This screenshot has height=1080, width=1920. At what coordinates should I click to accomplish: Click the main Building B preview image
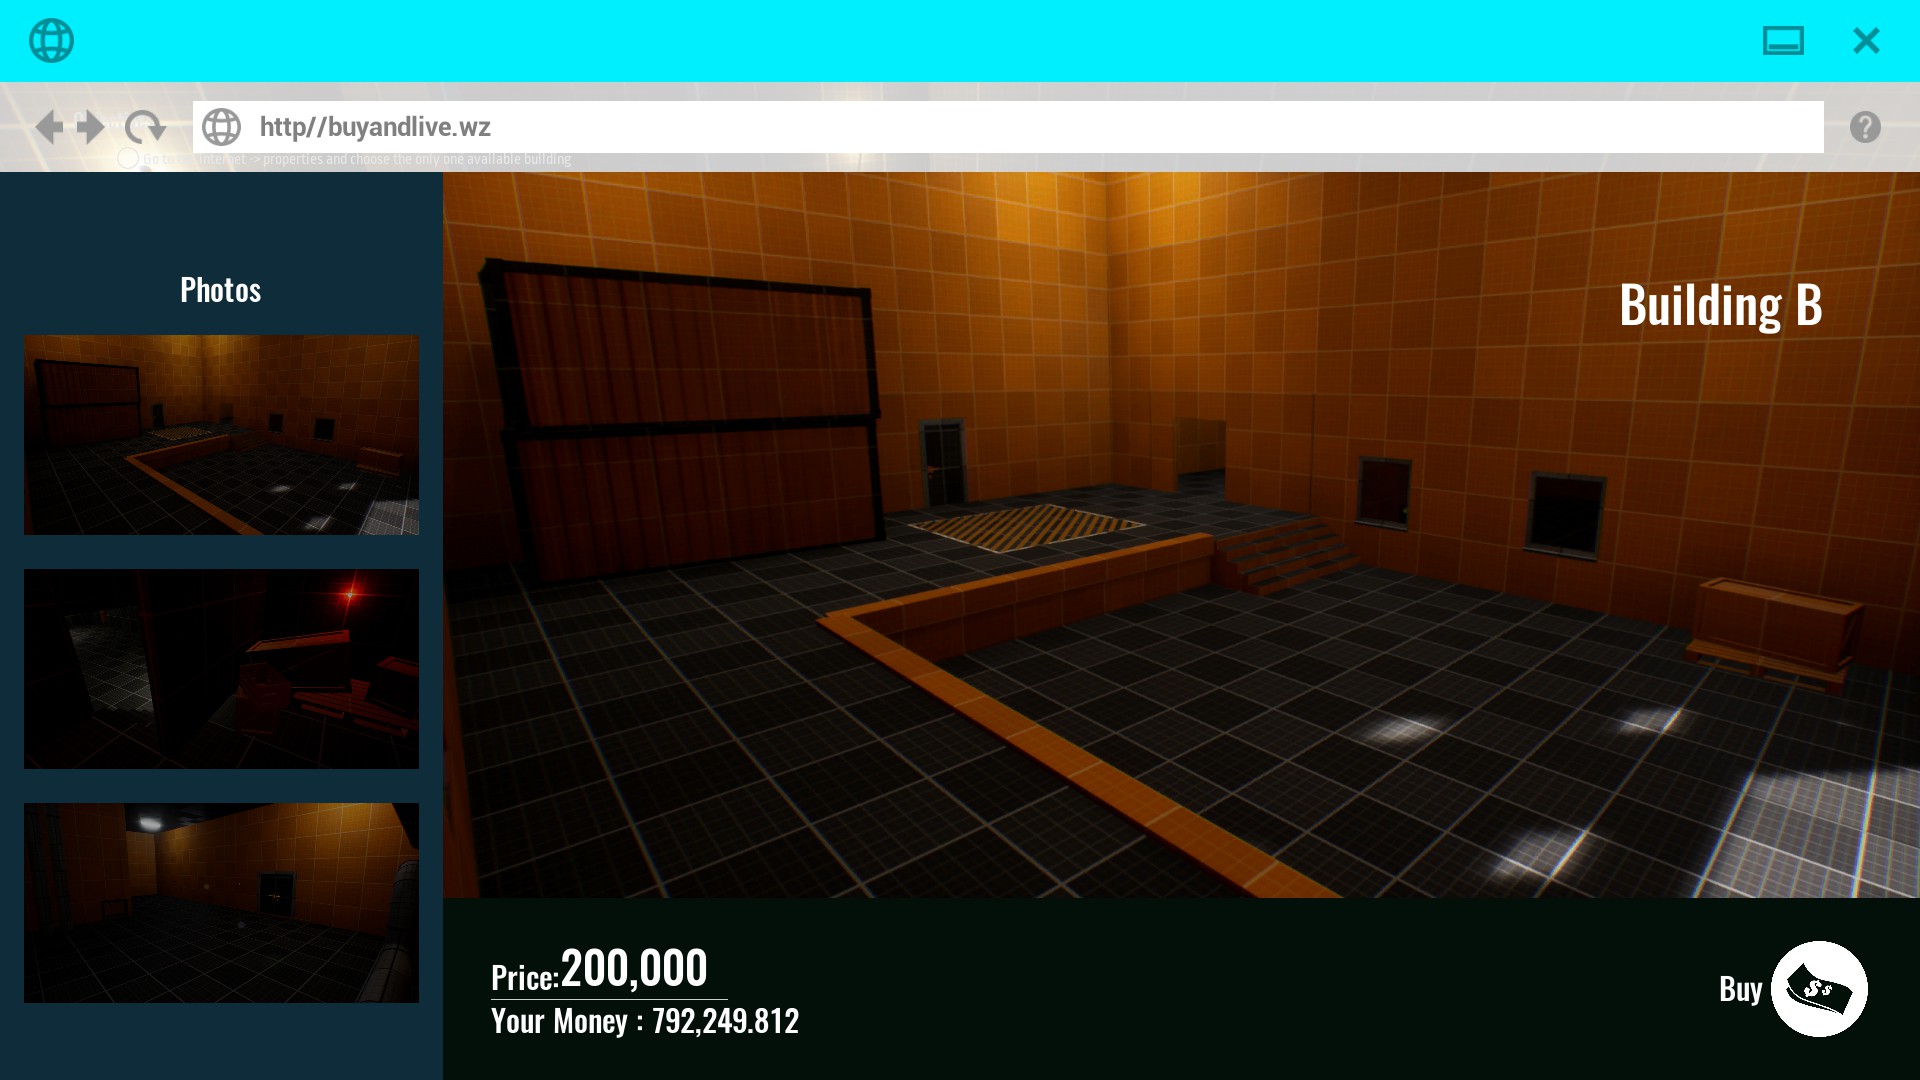point(1181,535)
